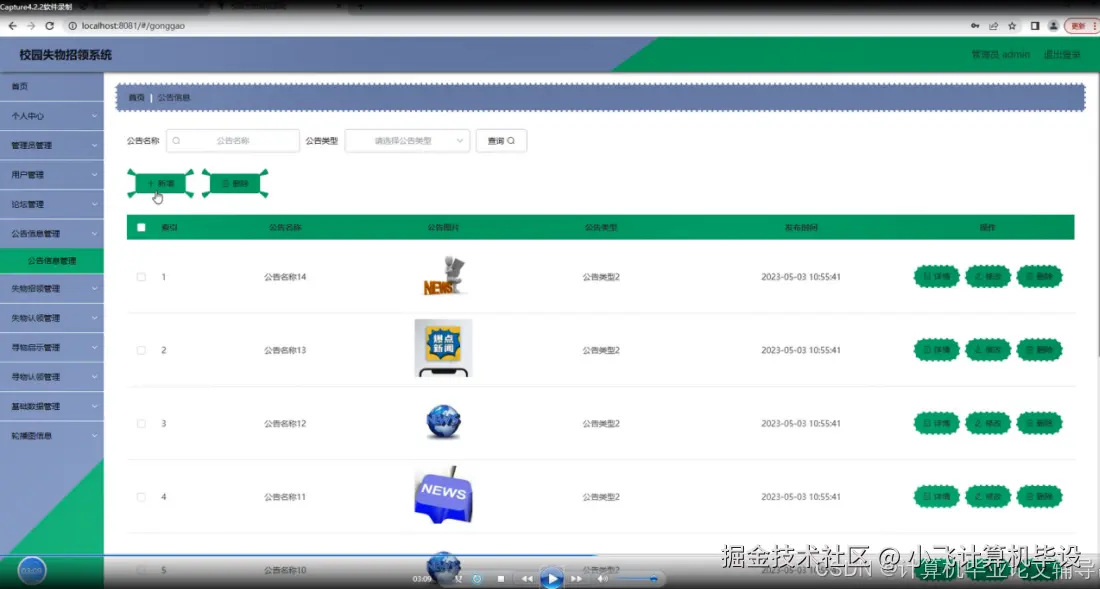Click 修改 edit for 公告名称11 row
Image resolution: width=1100 pixels, height=589 pixels.
click(x=988, y=496)
